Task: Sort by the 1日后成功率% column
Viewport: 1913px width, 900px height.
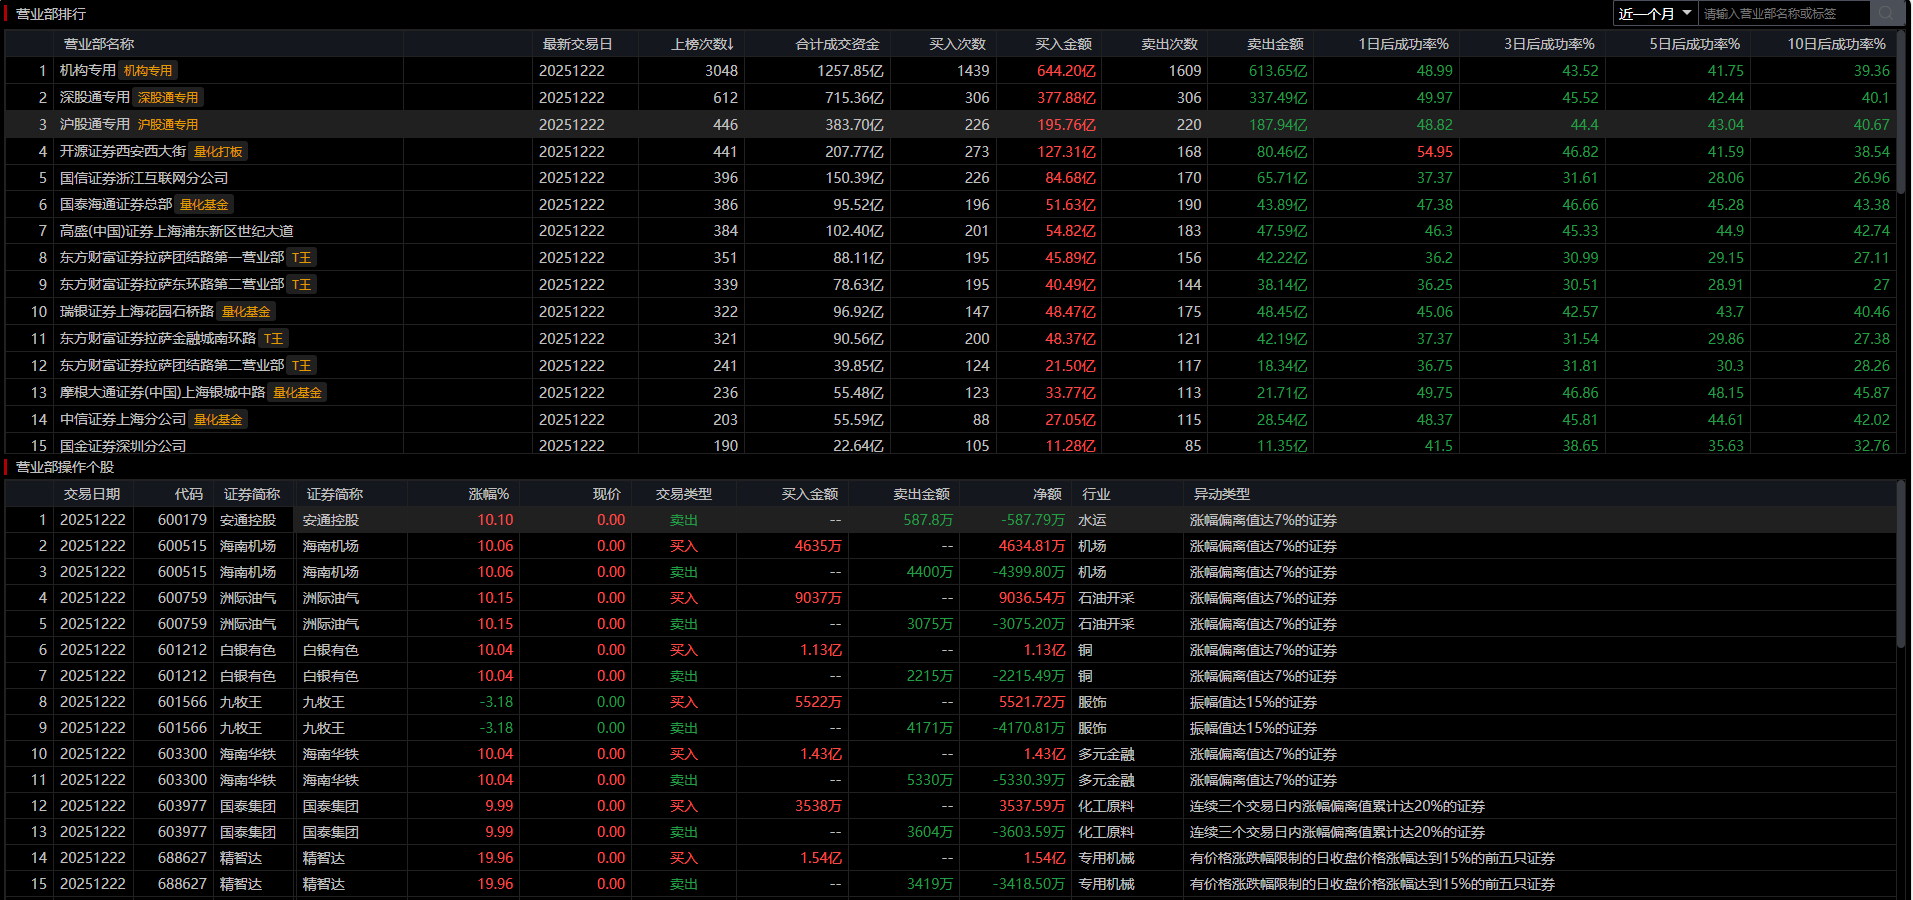Action: (x=1403, y=44)
